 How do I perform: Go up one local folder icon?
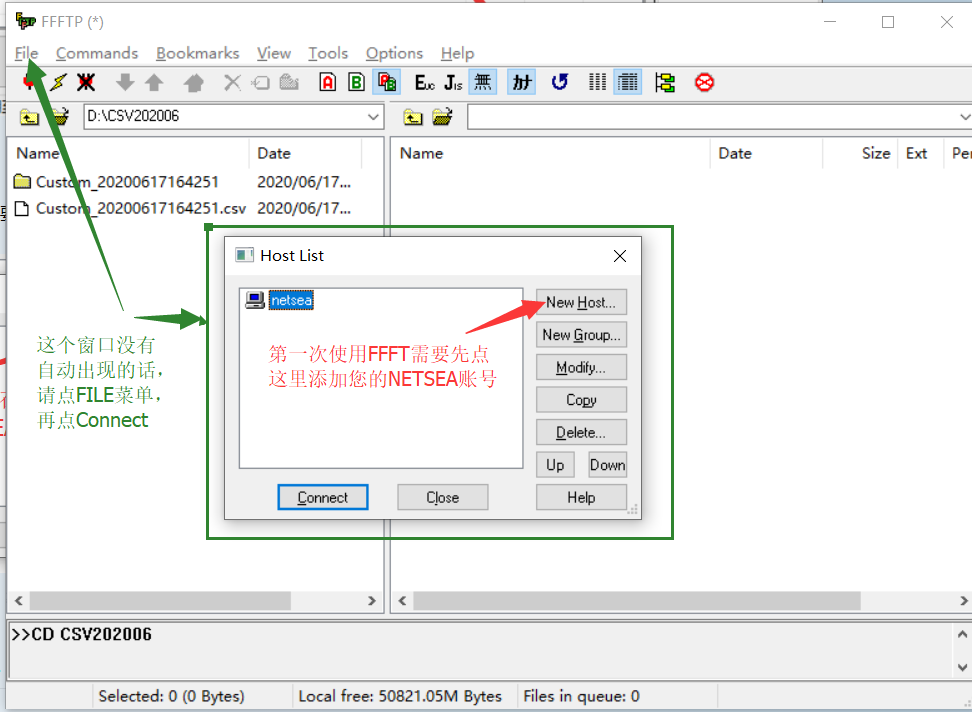point(29,116)
